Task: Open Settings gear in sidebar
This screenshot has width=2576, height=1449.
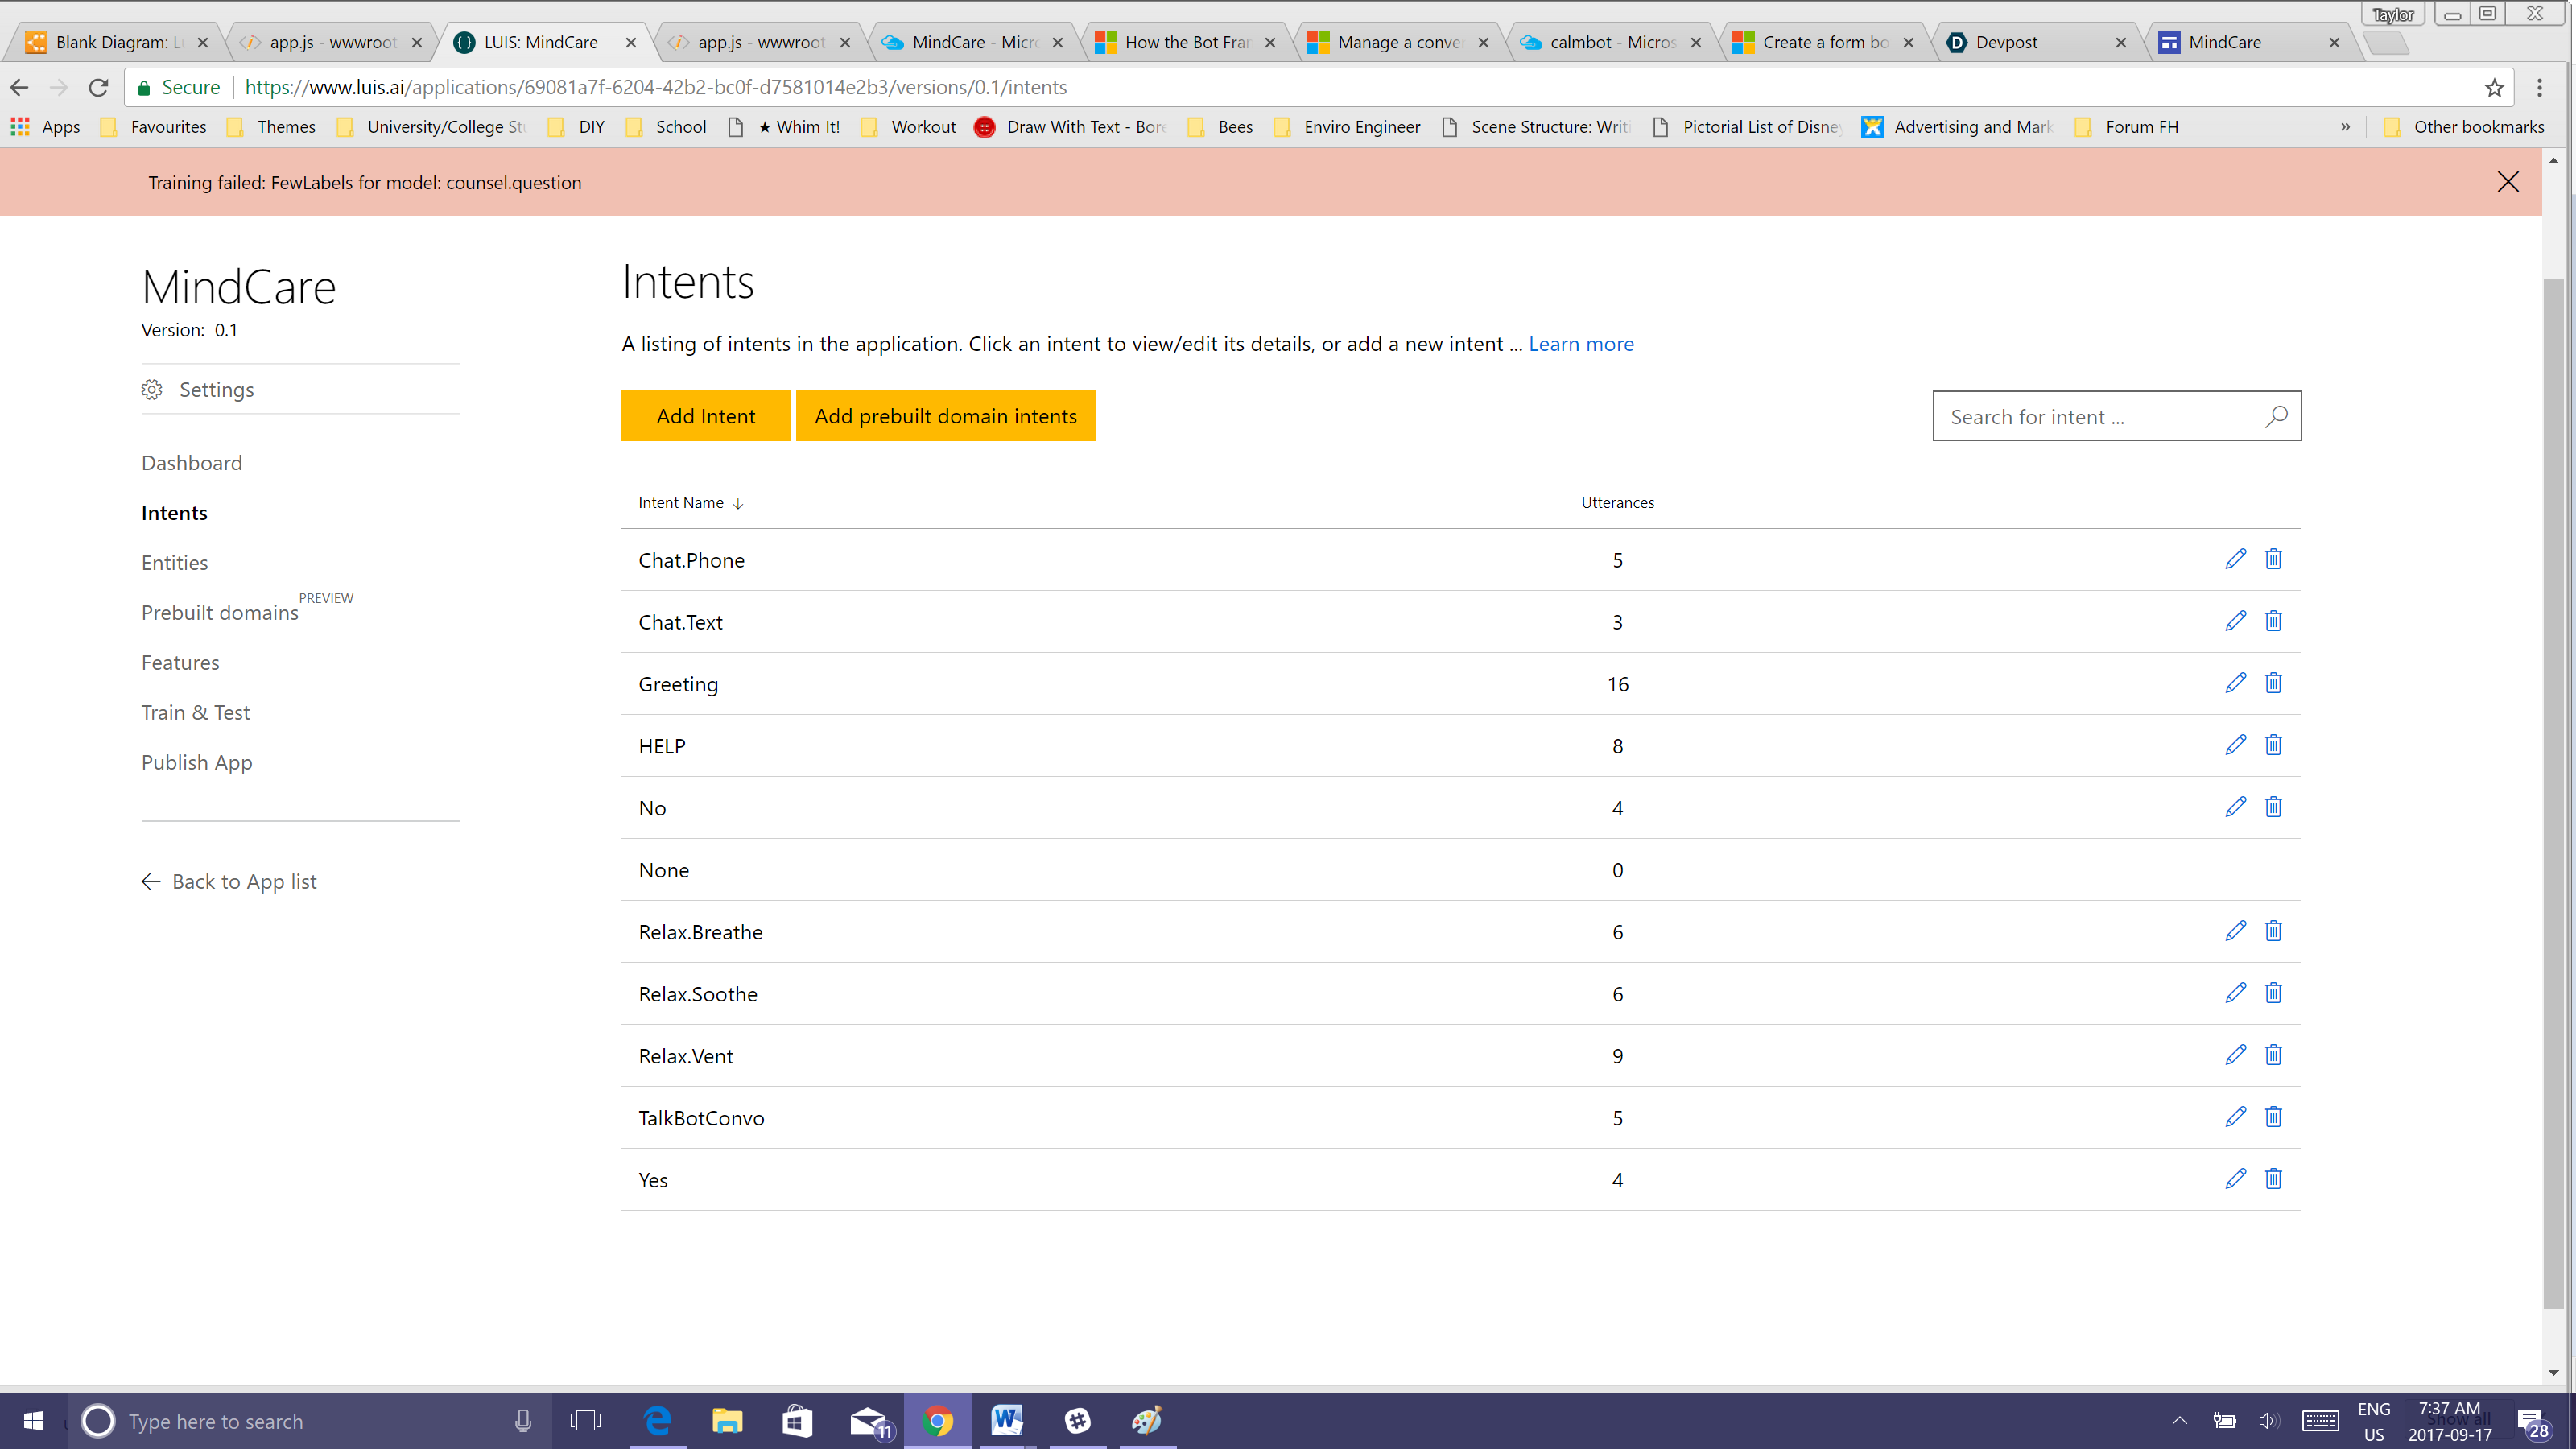Action: (x=152, y=390)
